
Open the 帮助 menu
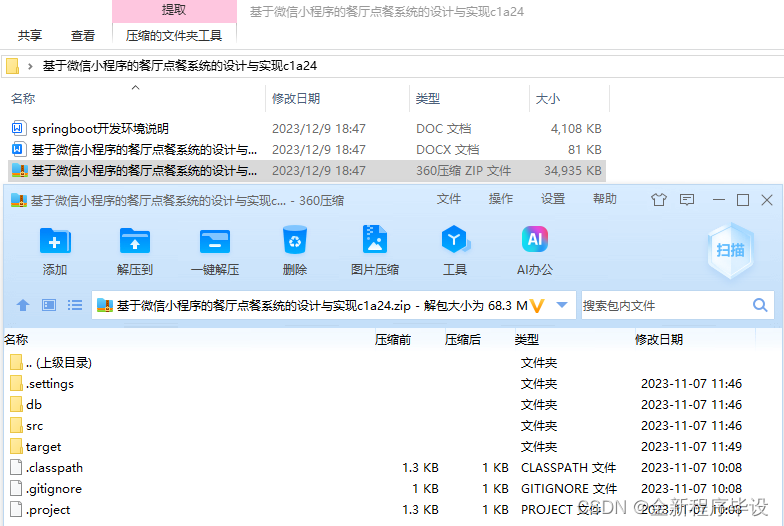tap(604, 199)
